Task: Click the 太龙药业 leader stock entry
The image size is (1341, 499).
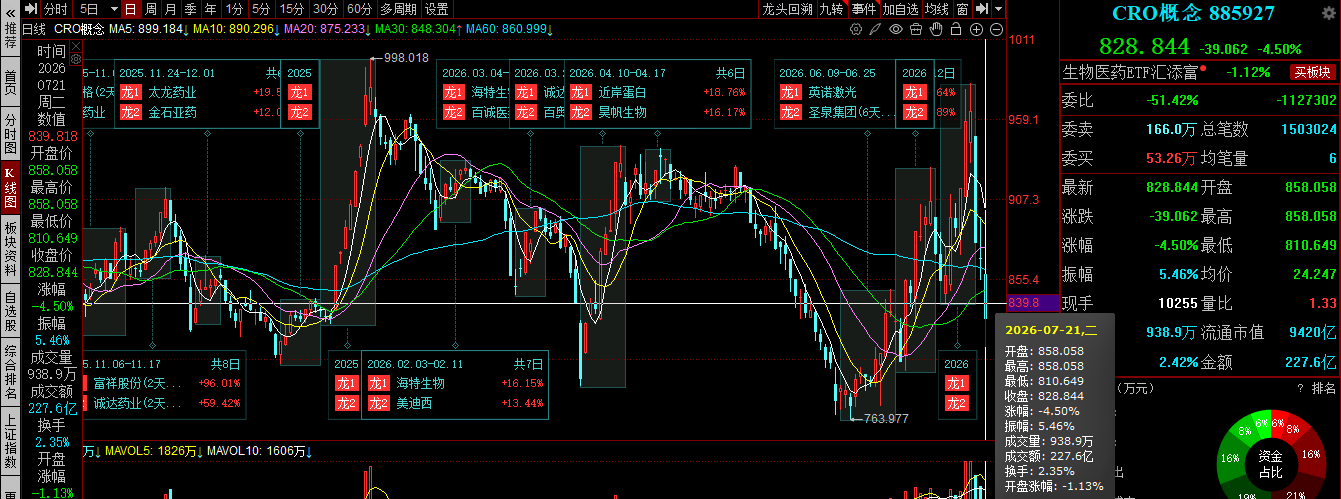Action: pos(173,92)
